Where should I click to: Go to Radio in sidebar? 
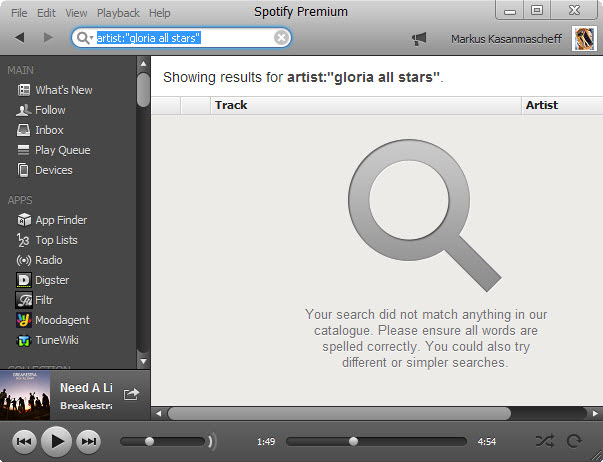pos(48,260)
